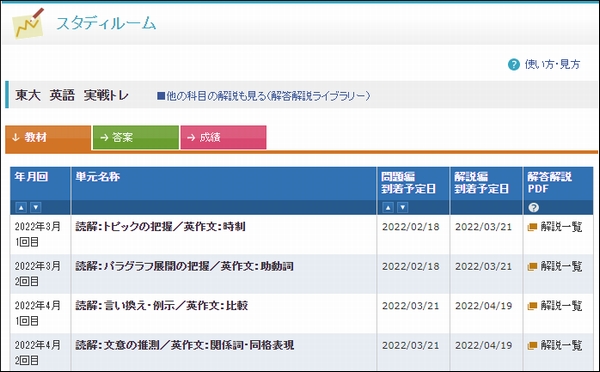Click 2022/04/19 date in April 1回目 row
Viewport: 600px width, 372px height.
(484, 306)
